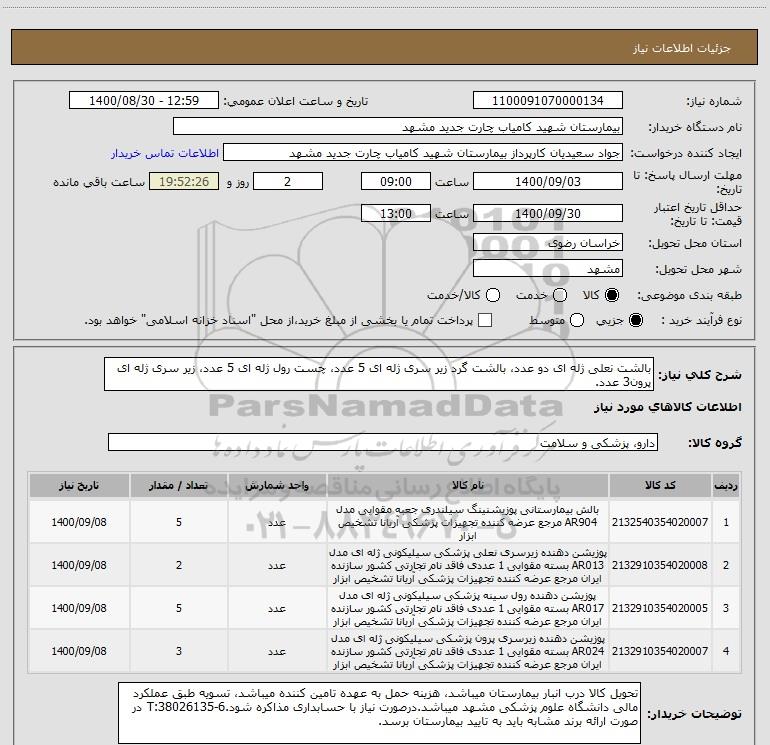Click the AR017 product name cell

[x=468, y=608]
